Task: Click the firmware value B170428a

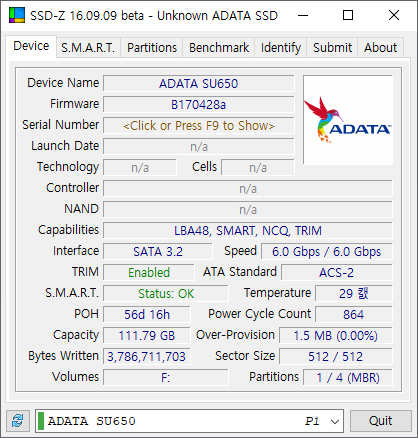Action: coord(199,105)
